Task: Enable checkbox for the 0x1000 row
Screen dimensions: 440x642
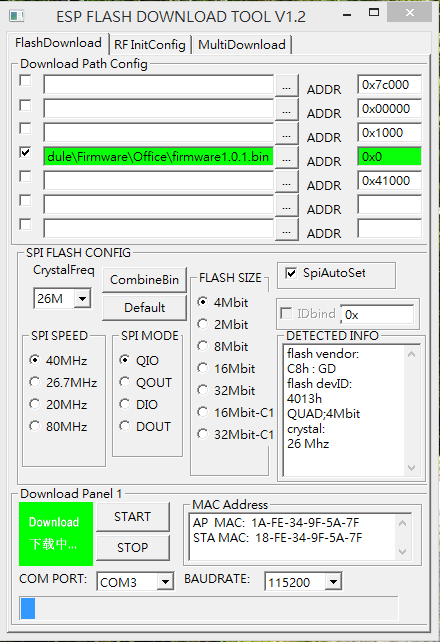Action: 25,129
